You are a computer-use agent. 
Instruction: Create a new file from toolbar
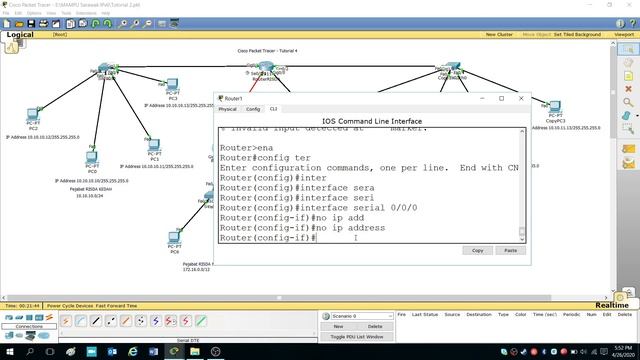[7, 24]
